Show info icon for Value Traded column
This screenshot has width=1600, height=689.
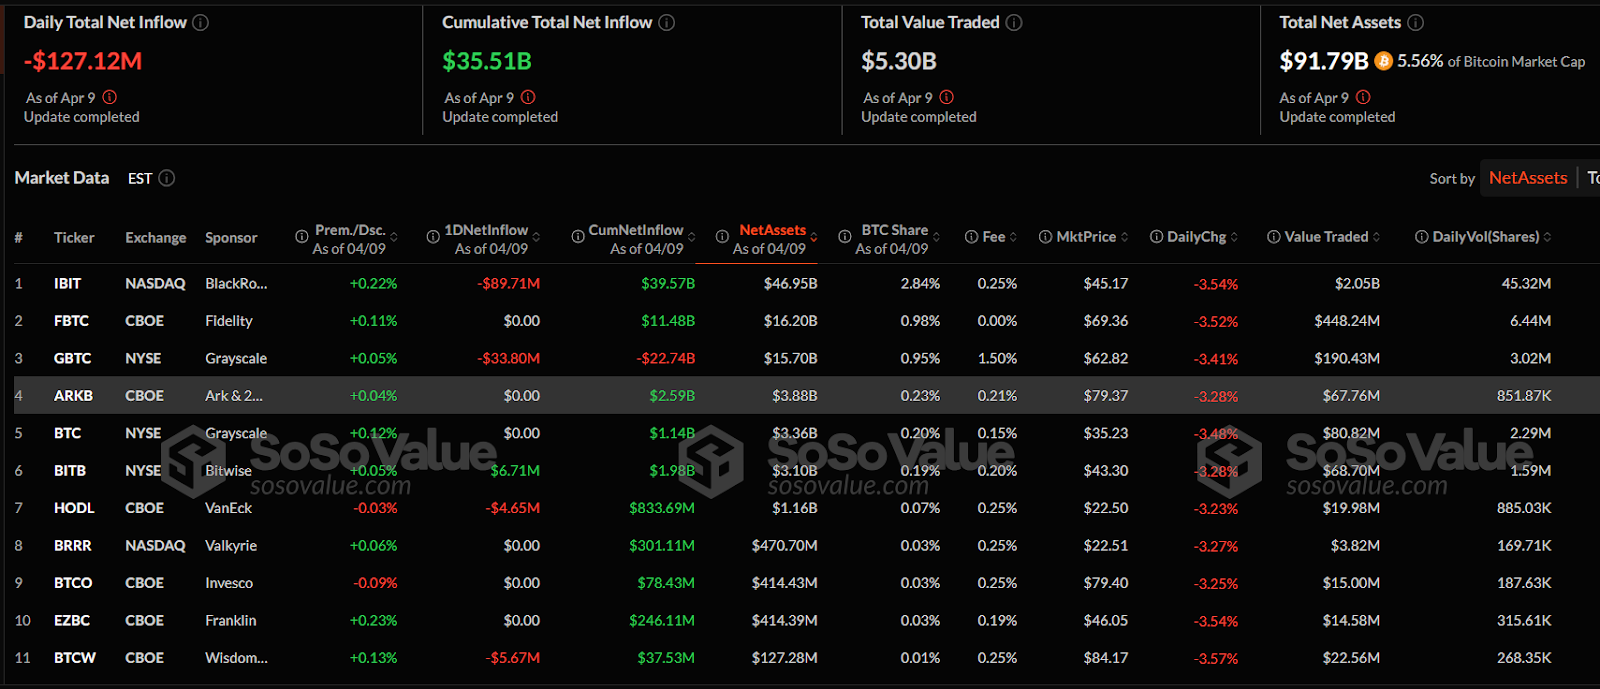1273,237
